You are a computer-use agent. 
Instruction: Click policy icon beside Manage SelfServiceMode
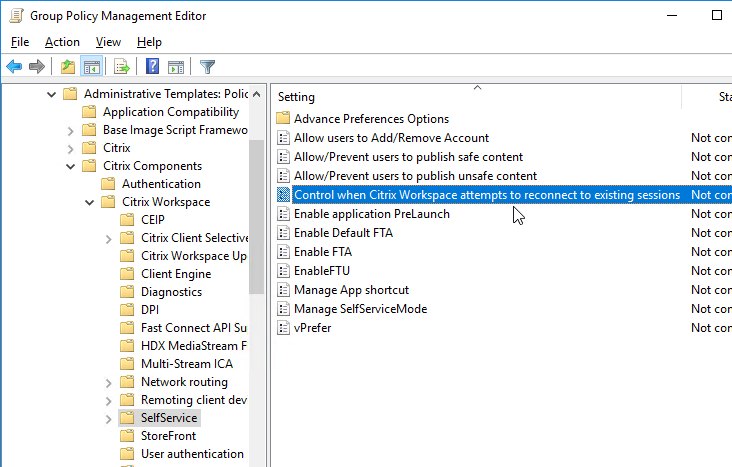point(283,309)
